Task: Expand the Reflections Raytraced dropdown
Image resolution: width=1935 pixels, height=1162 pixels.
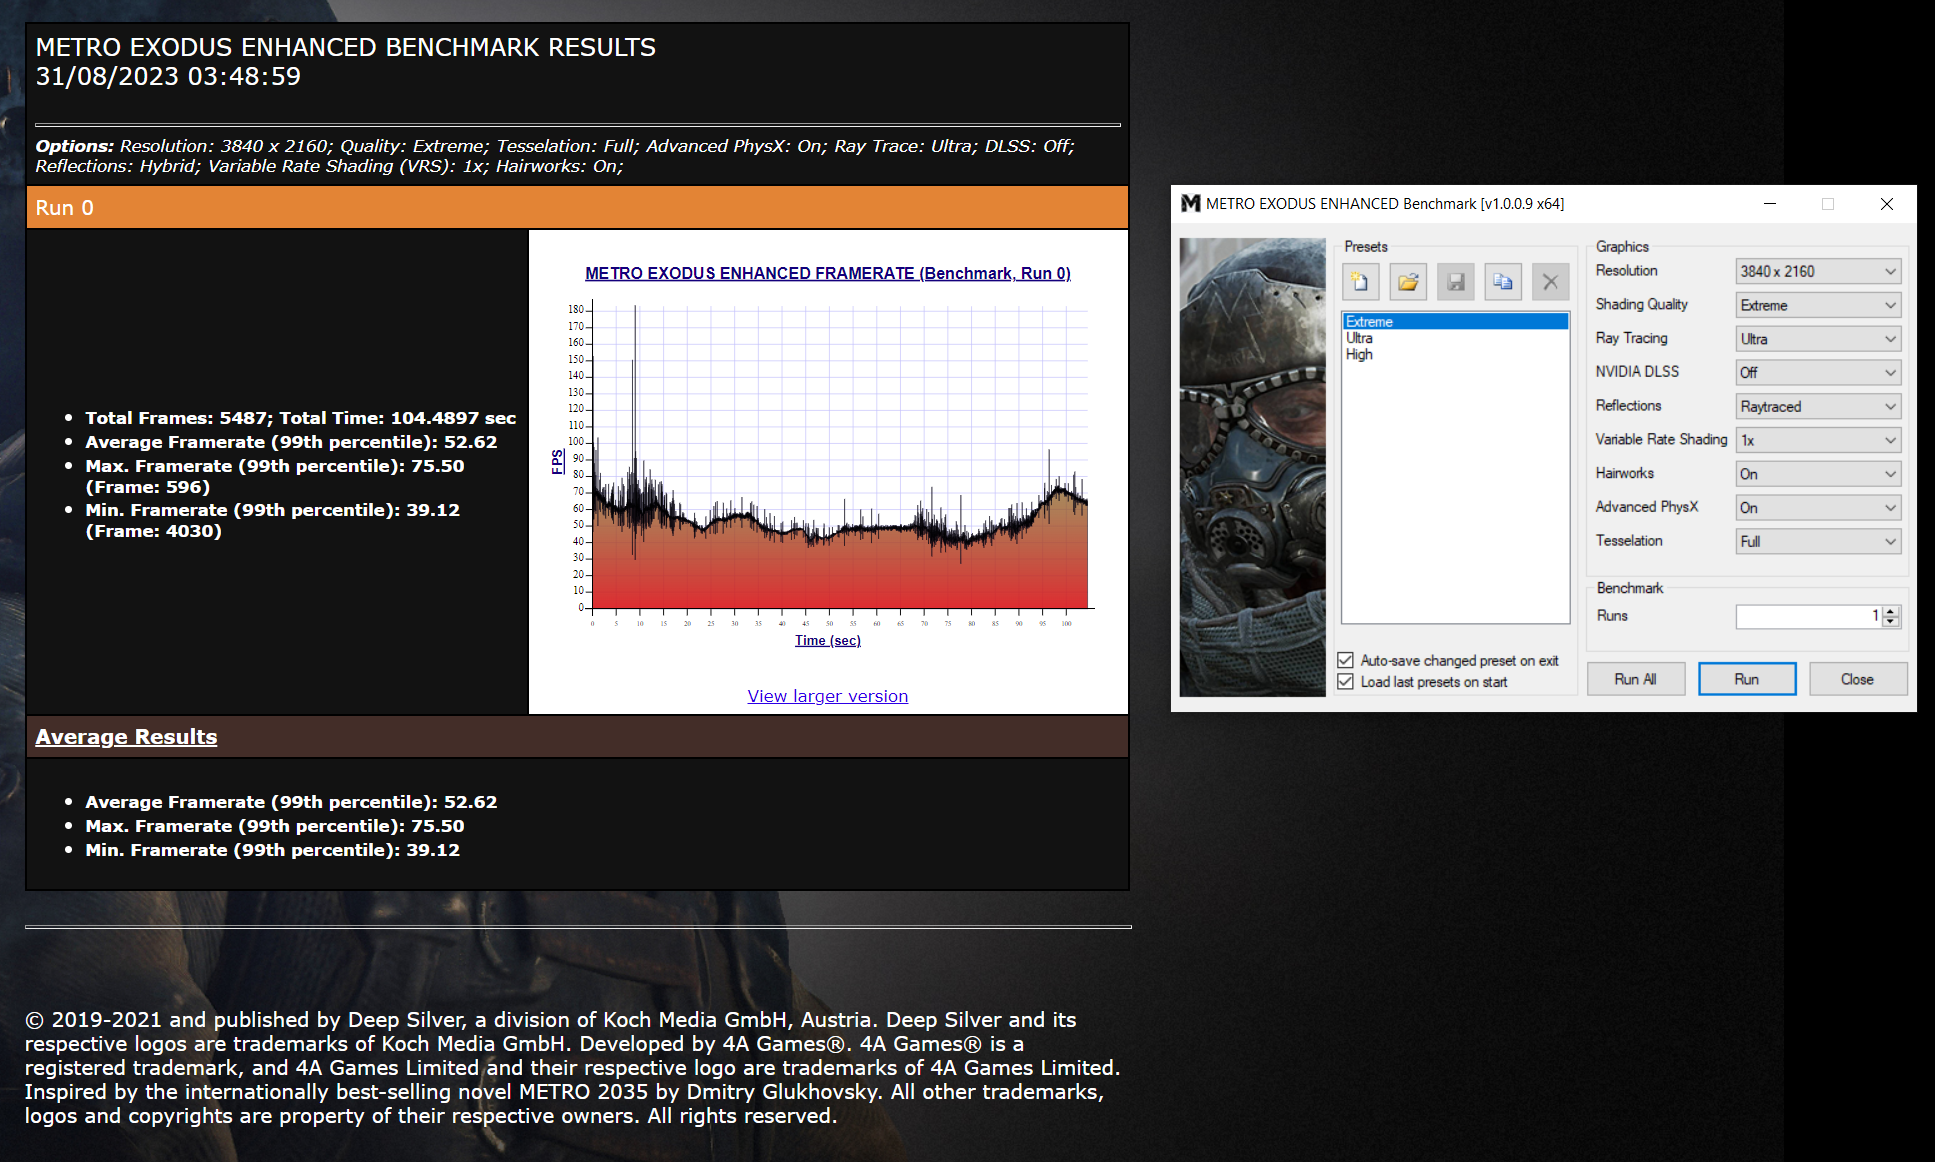Action: coord(1818,406)
